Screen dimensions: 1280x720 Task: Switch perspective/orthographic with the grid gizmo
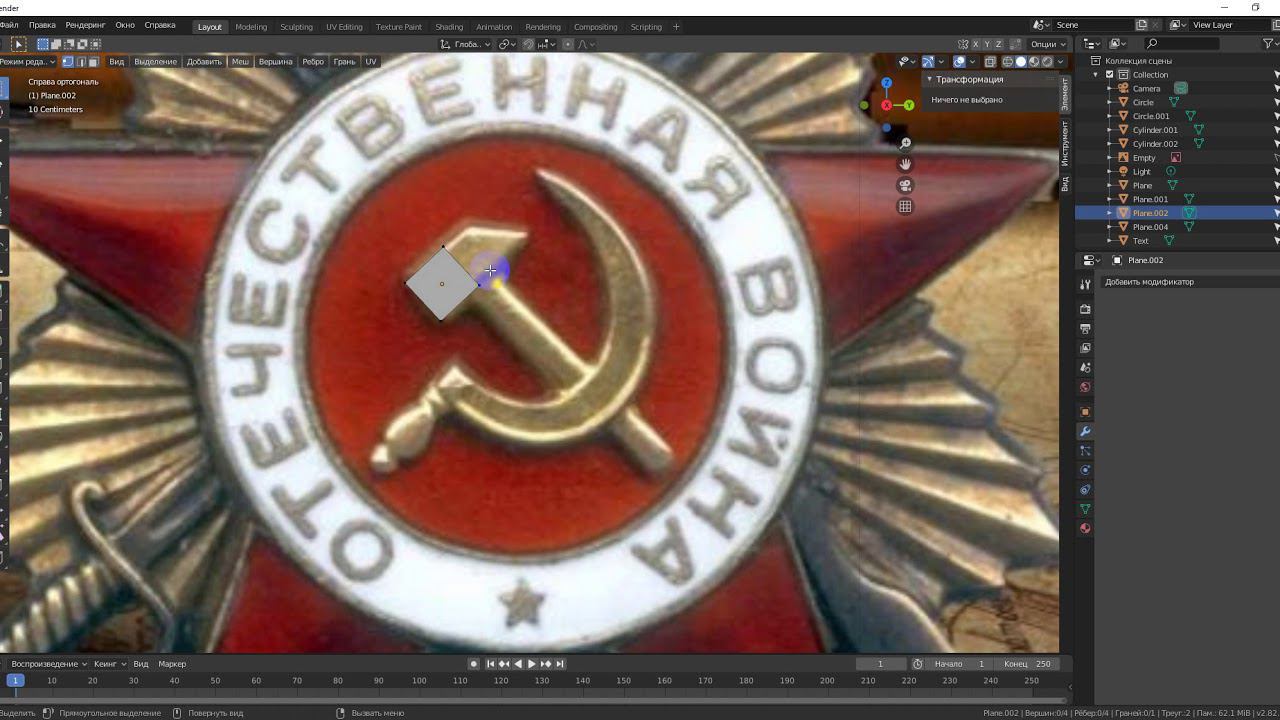[905, 206]
